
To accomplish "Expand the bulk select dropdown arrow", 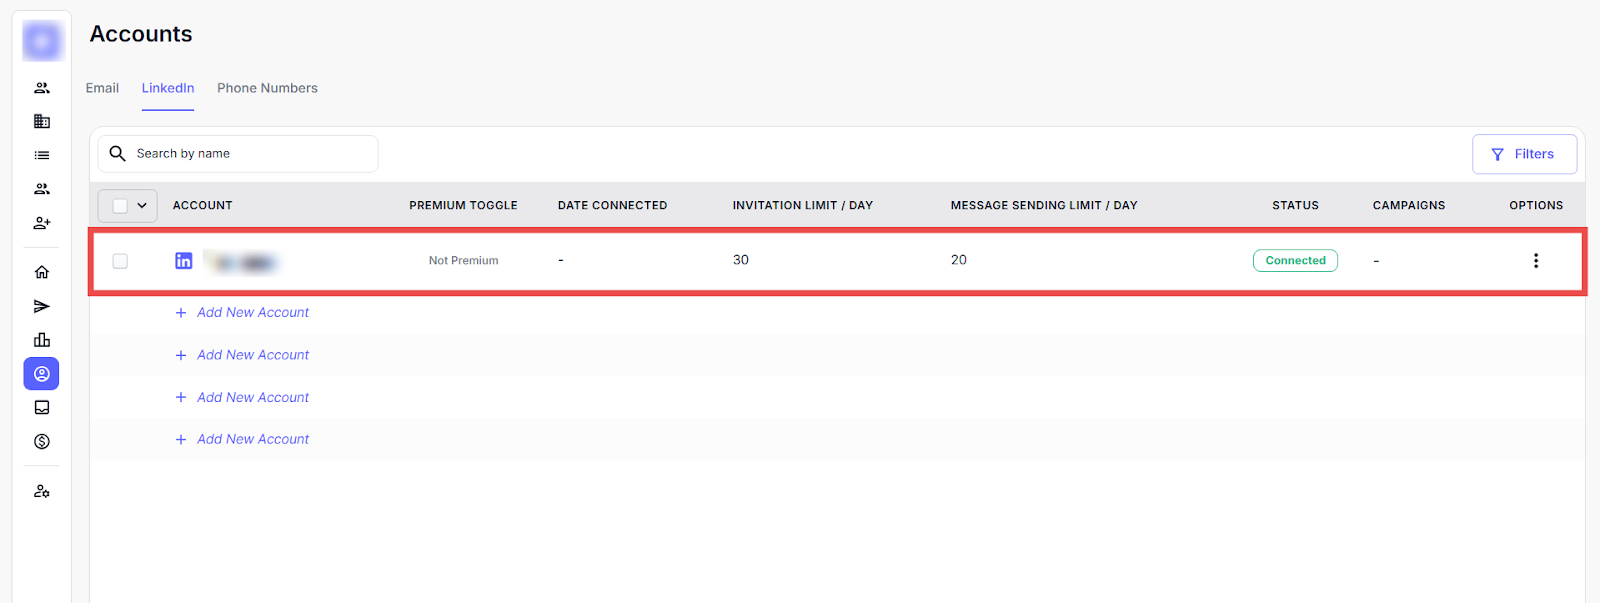I will point(142,206).
